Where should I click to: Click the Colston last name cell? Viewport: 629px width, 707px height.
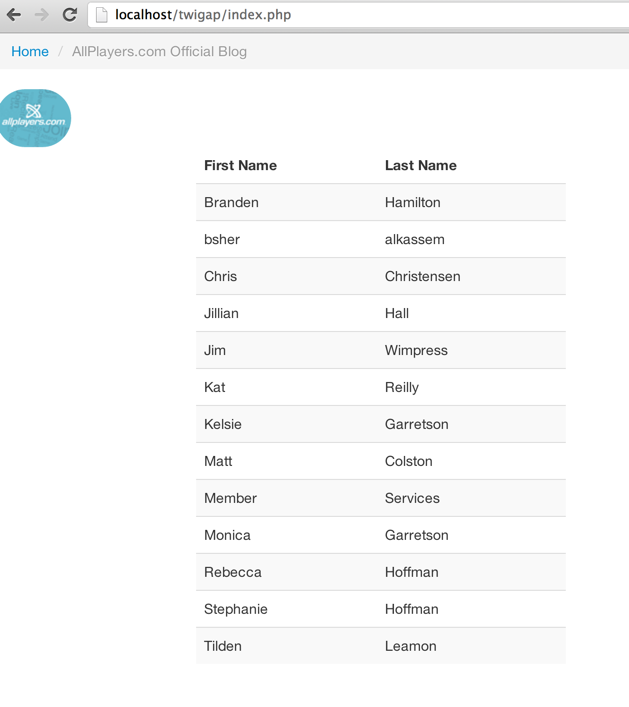pyautogui.click(x=408, y=461)
